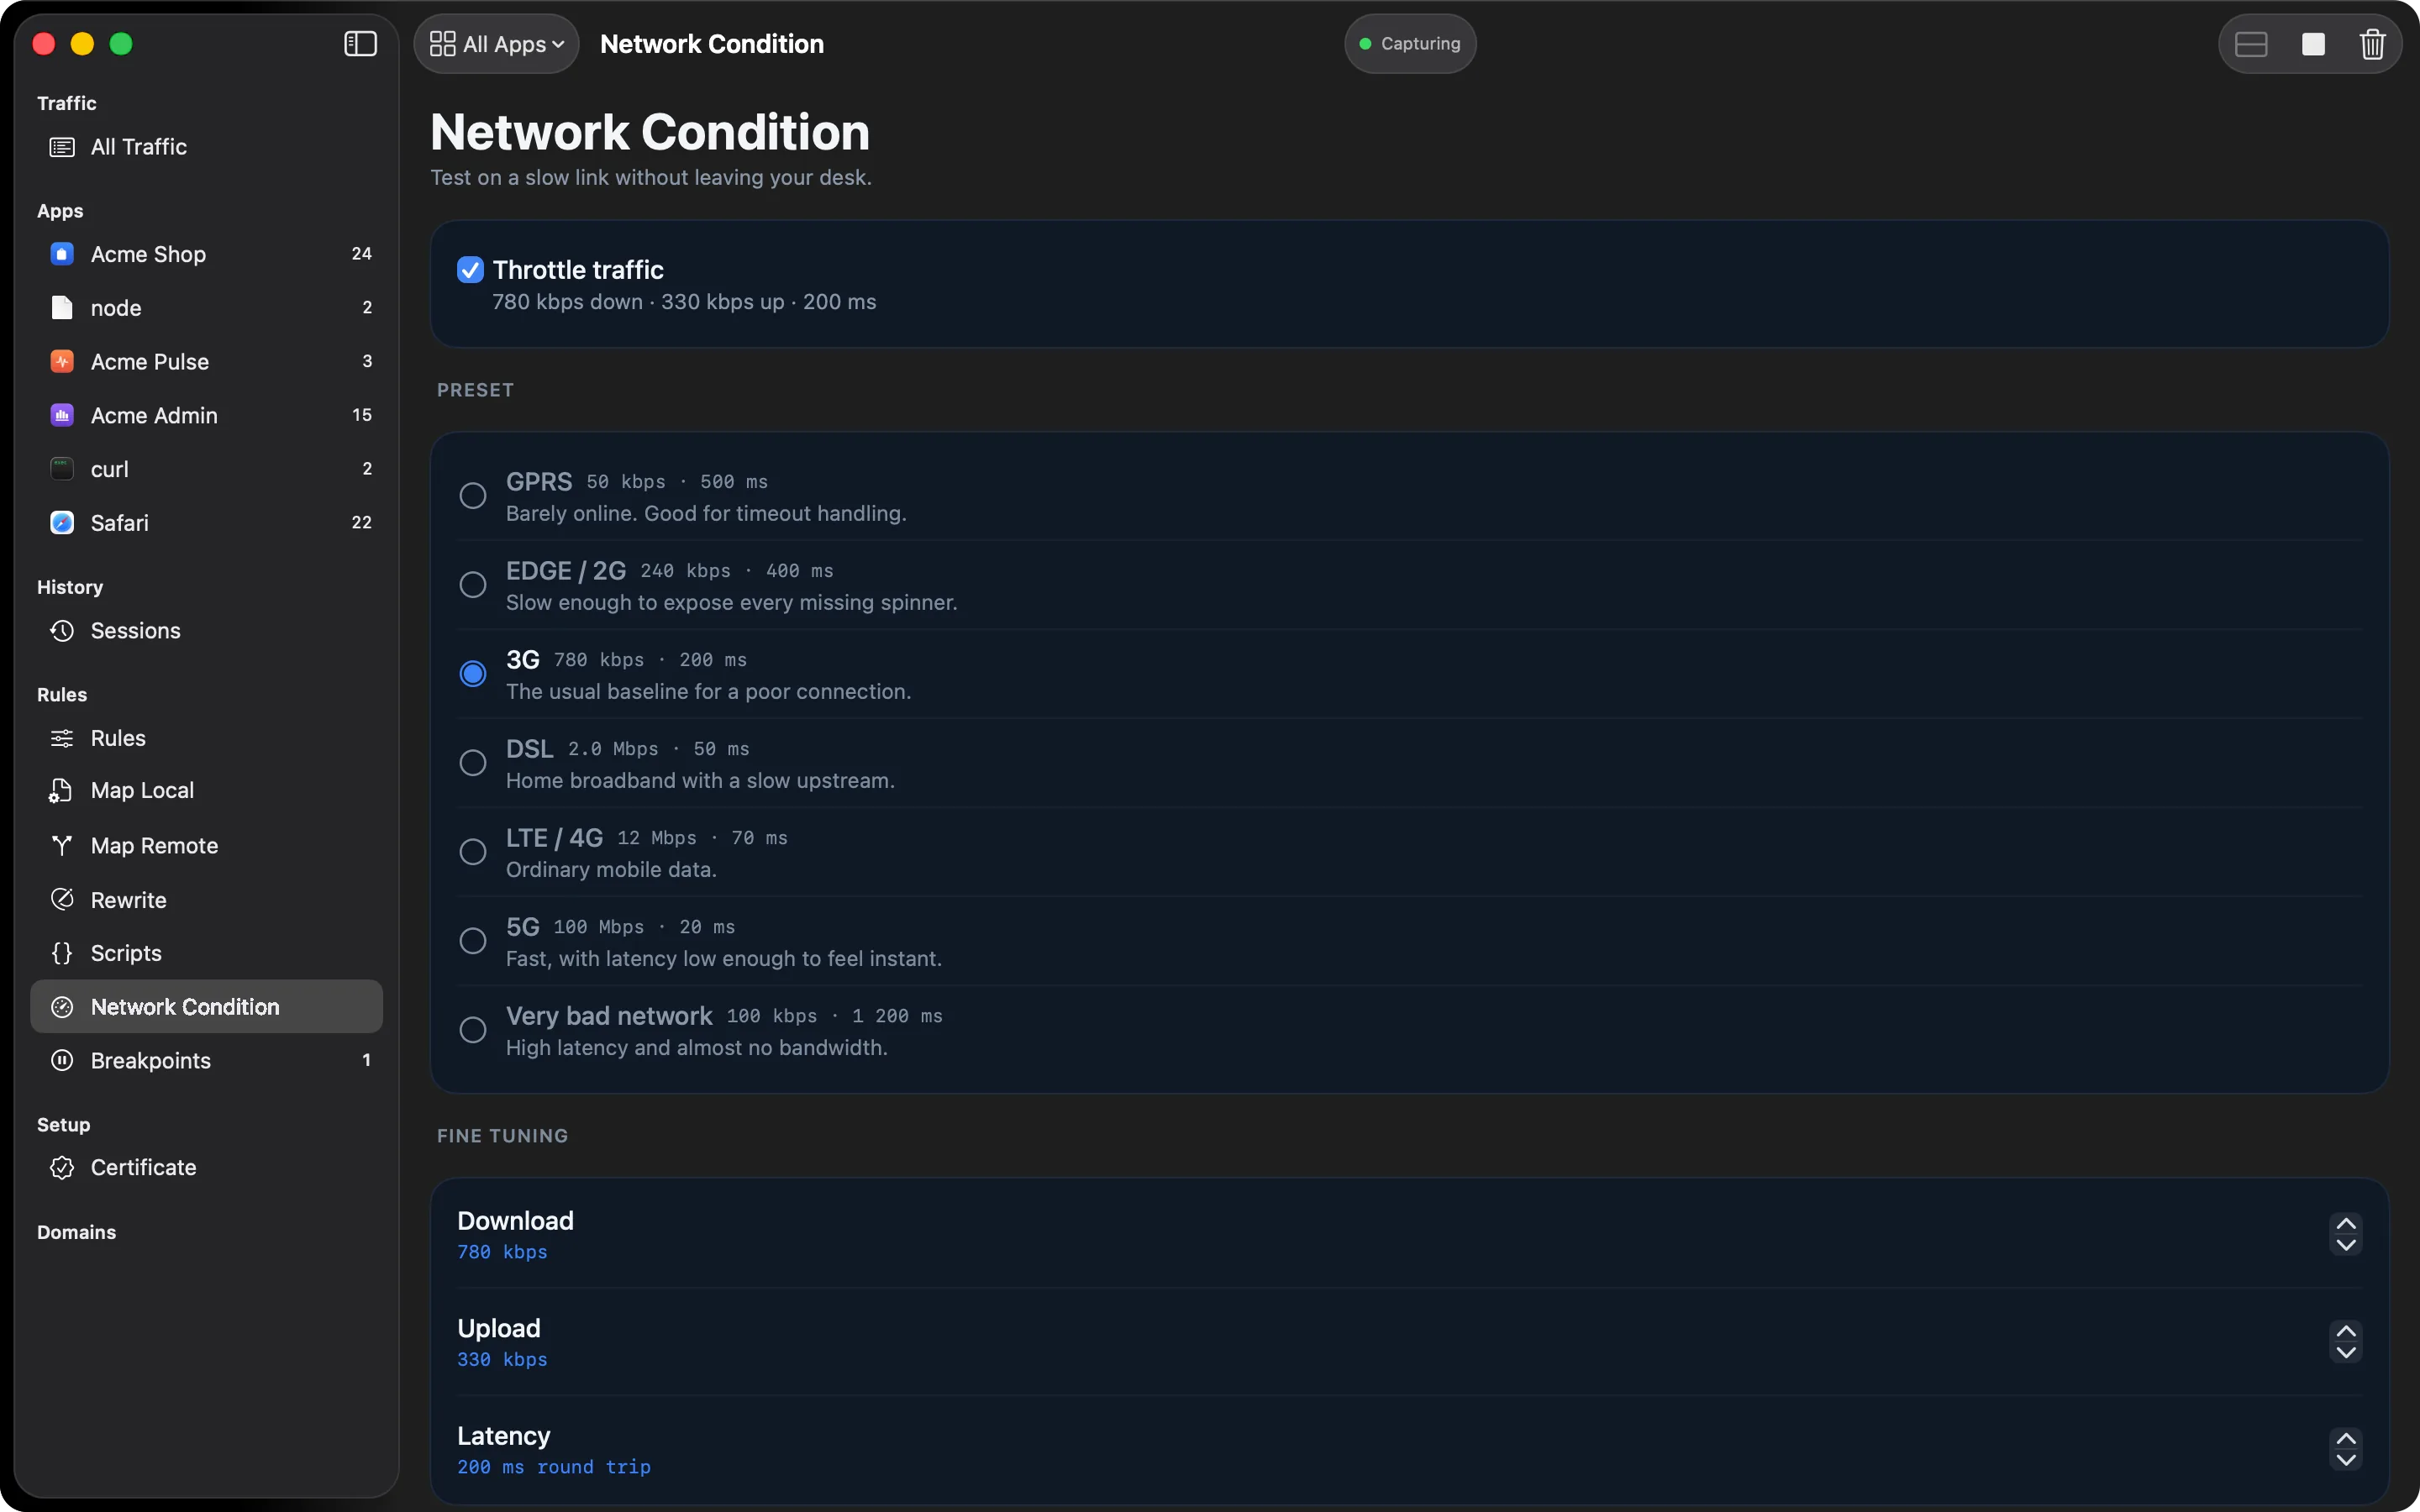Click the curl terminal icon

coord(62,469)
